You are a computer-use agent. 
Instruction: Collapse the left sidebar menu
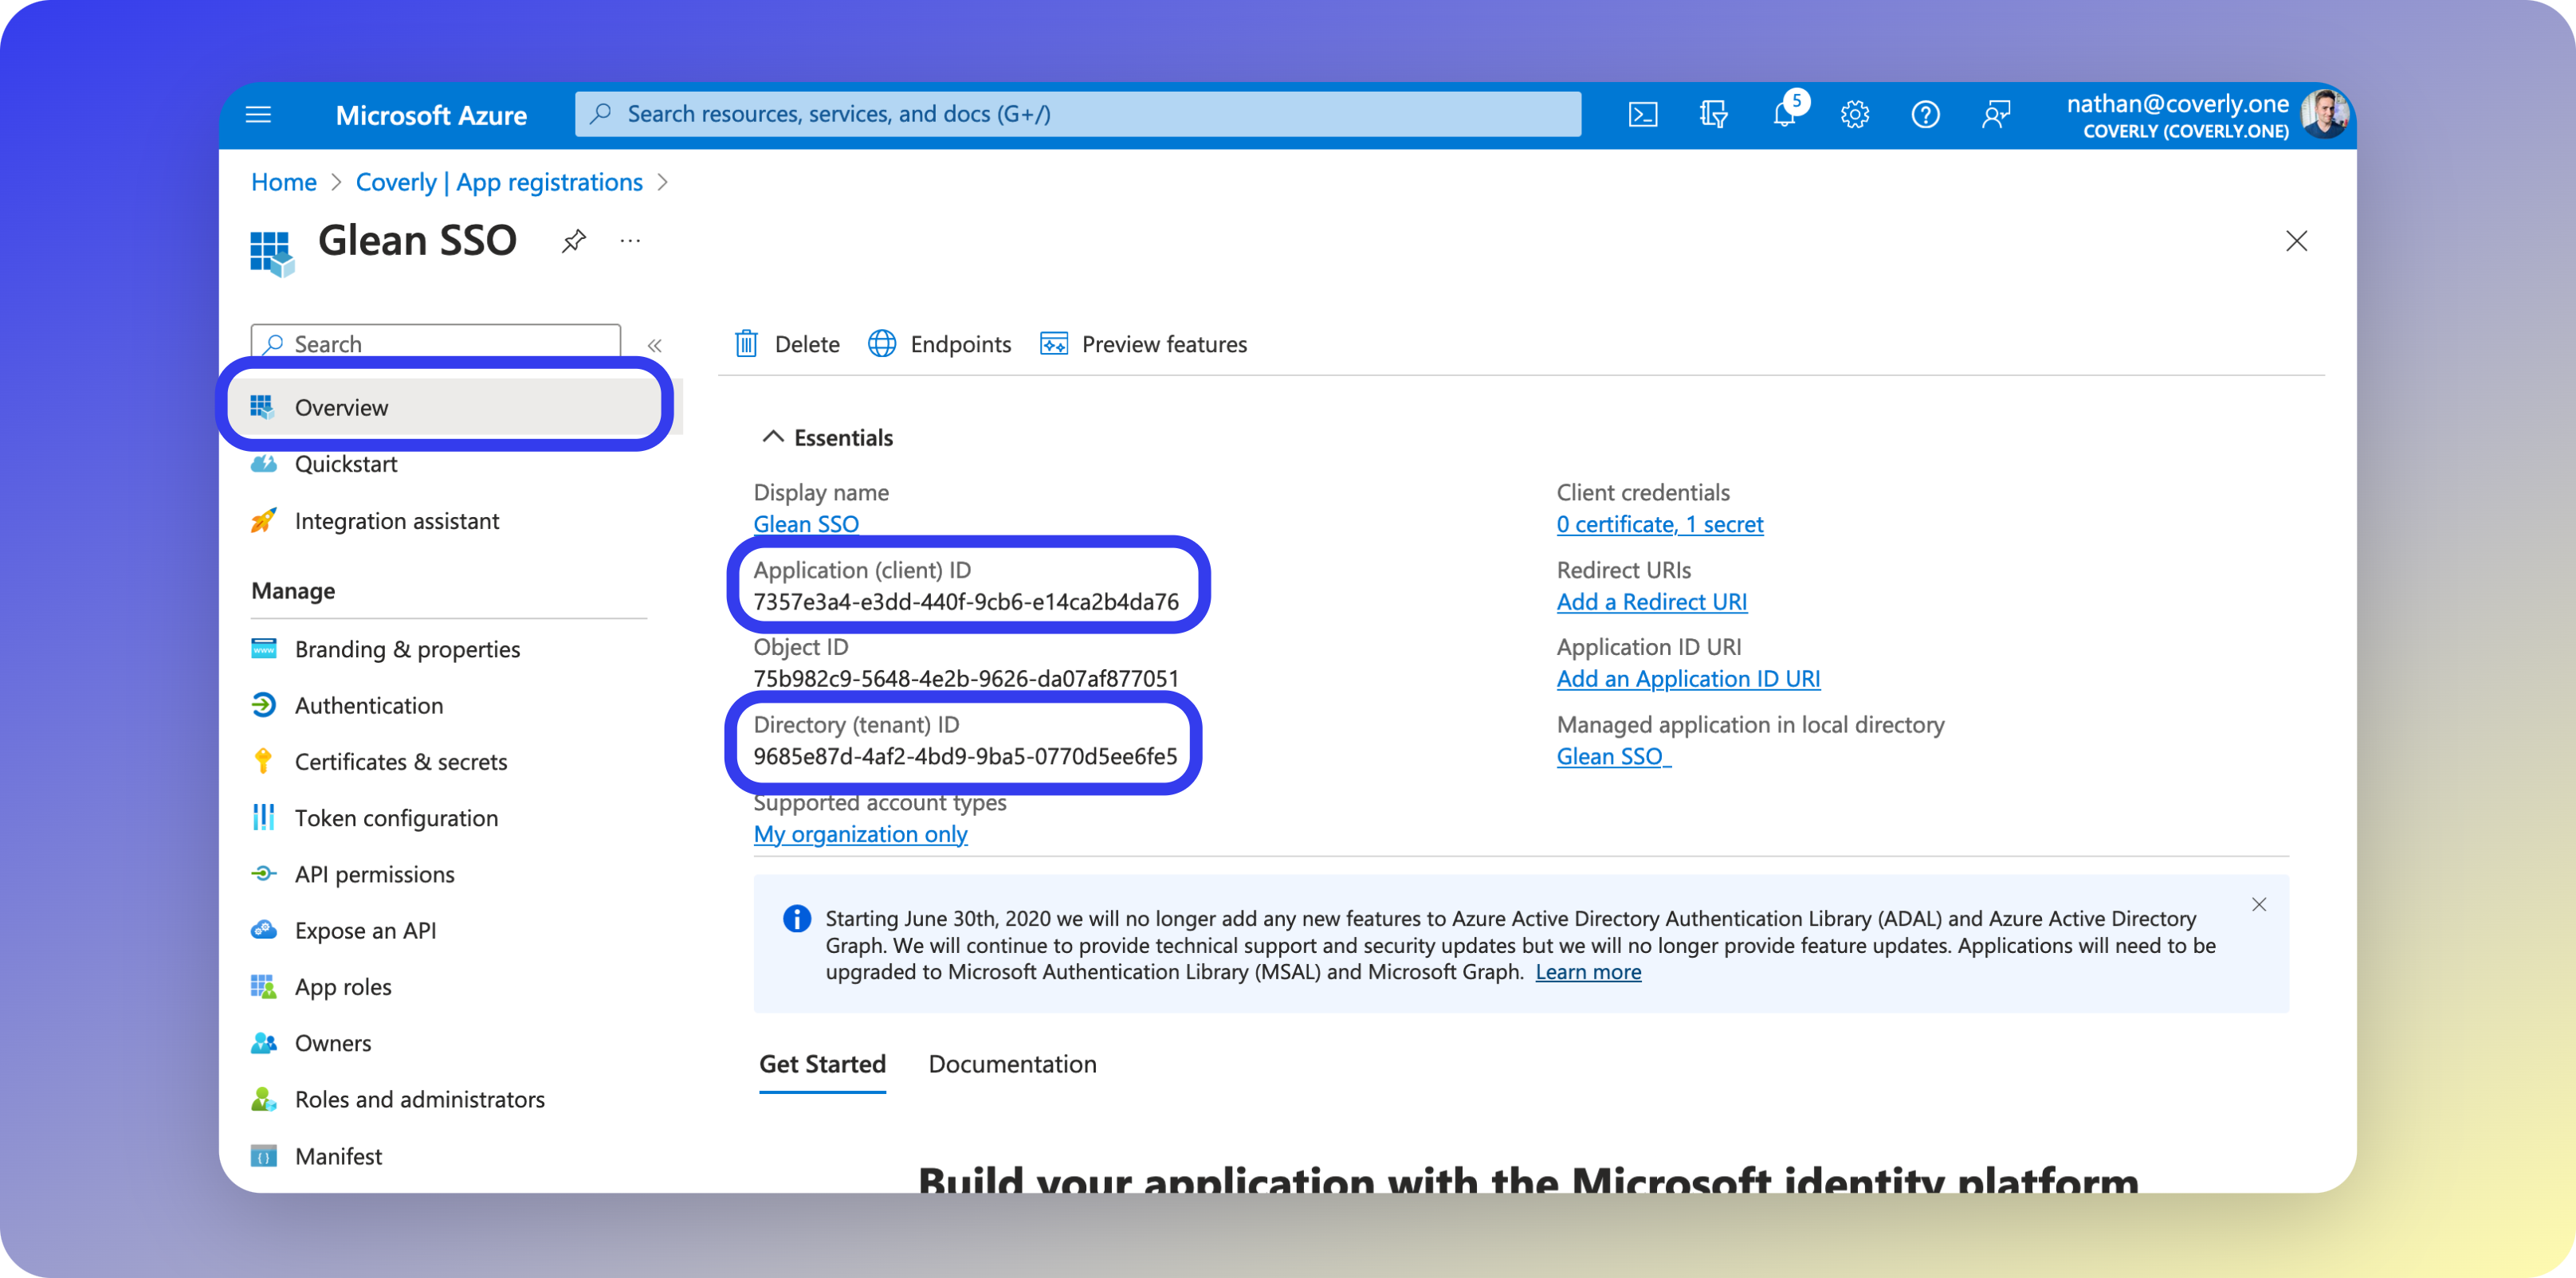655,345
